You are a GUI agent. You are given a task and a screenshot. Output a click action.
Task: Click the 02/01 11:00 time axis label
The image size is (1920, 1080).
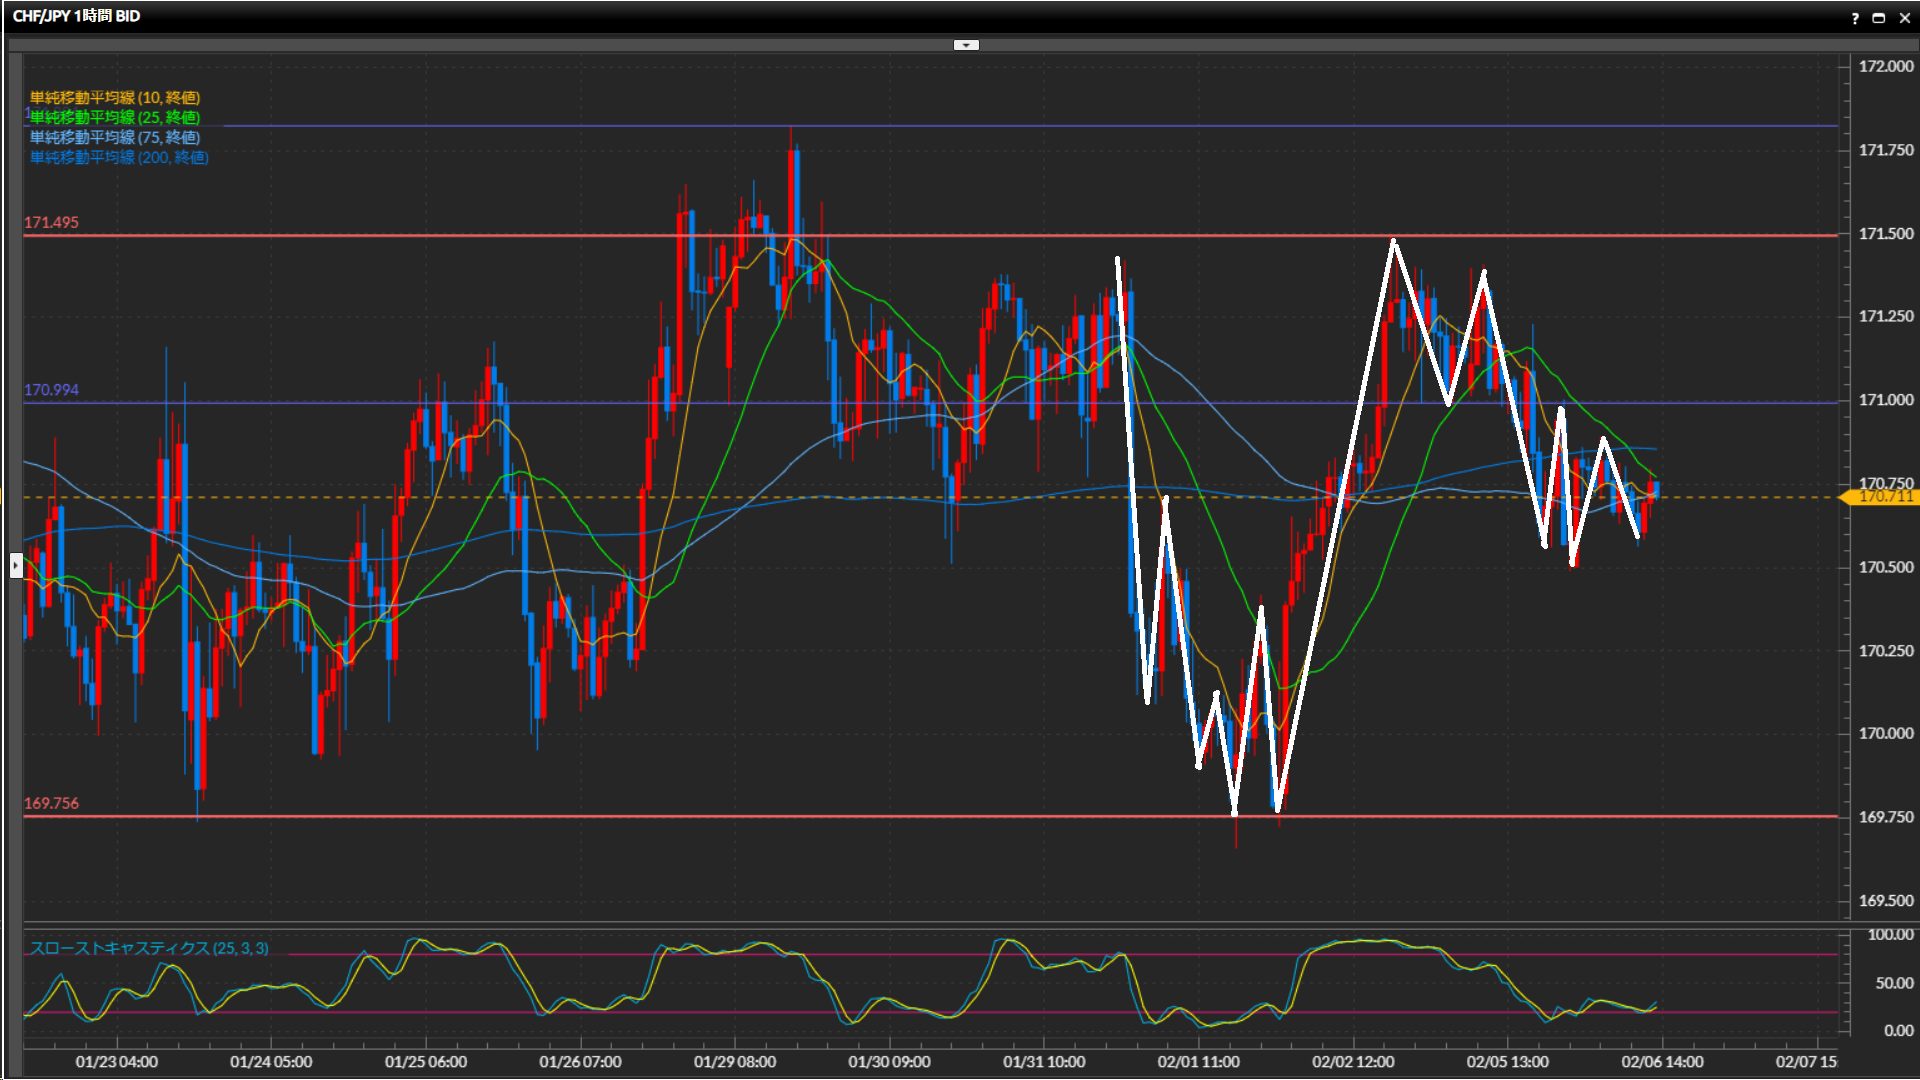(x=1198, y=1062)
